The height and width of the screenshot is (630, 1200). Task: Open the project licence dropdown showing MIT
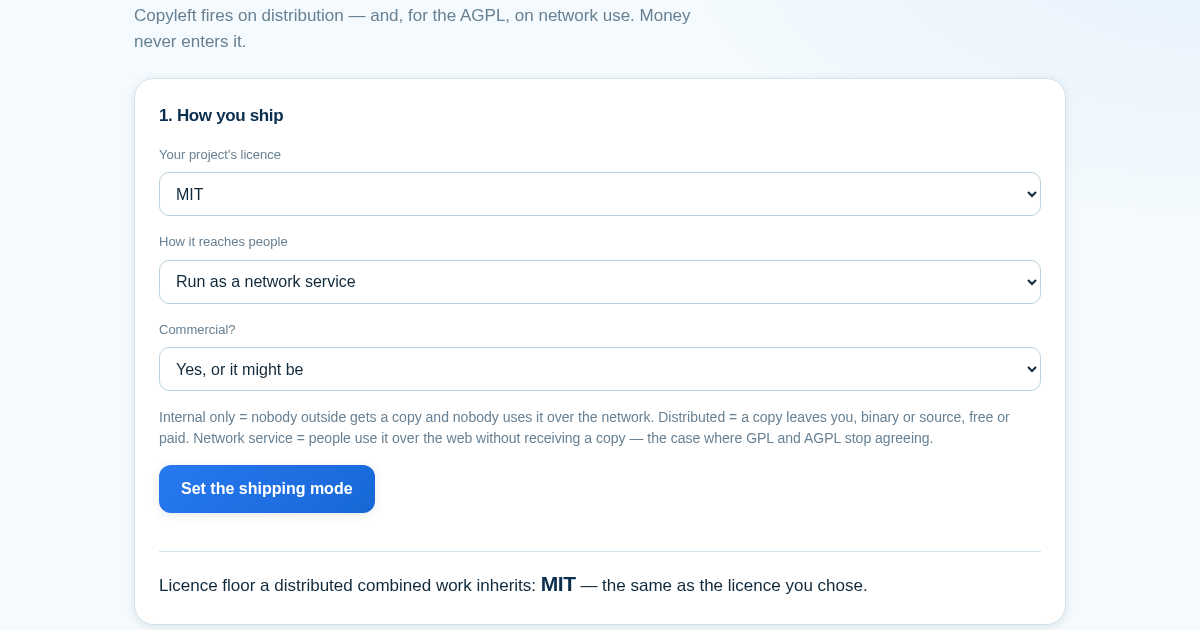pos(600,194)
